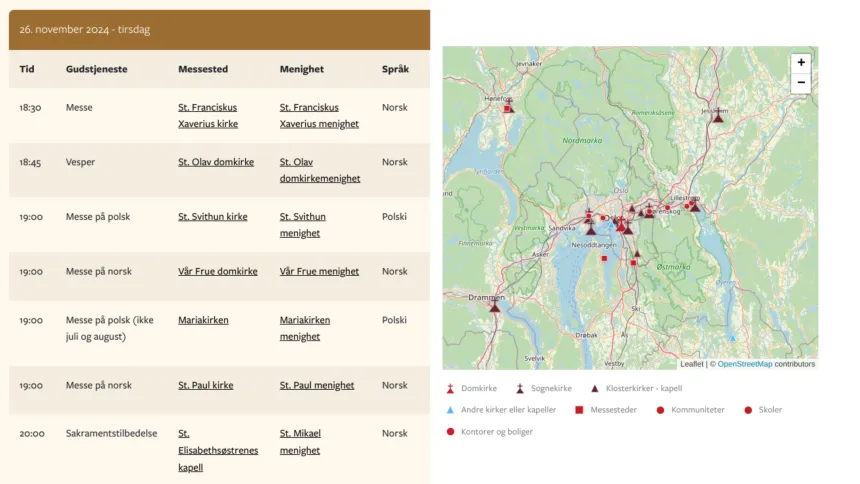Click the Domkirke legend label

[479, 389]
